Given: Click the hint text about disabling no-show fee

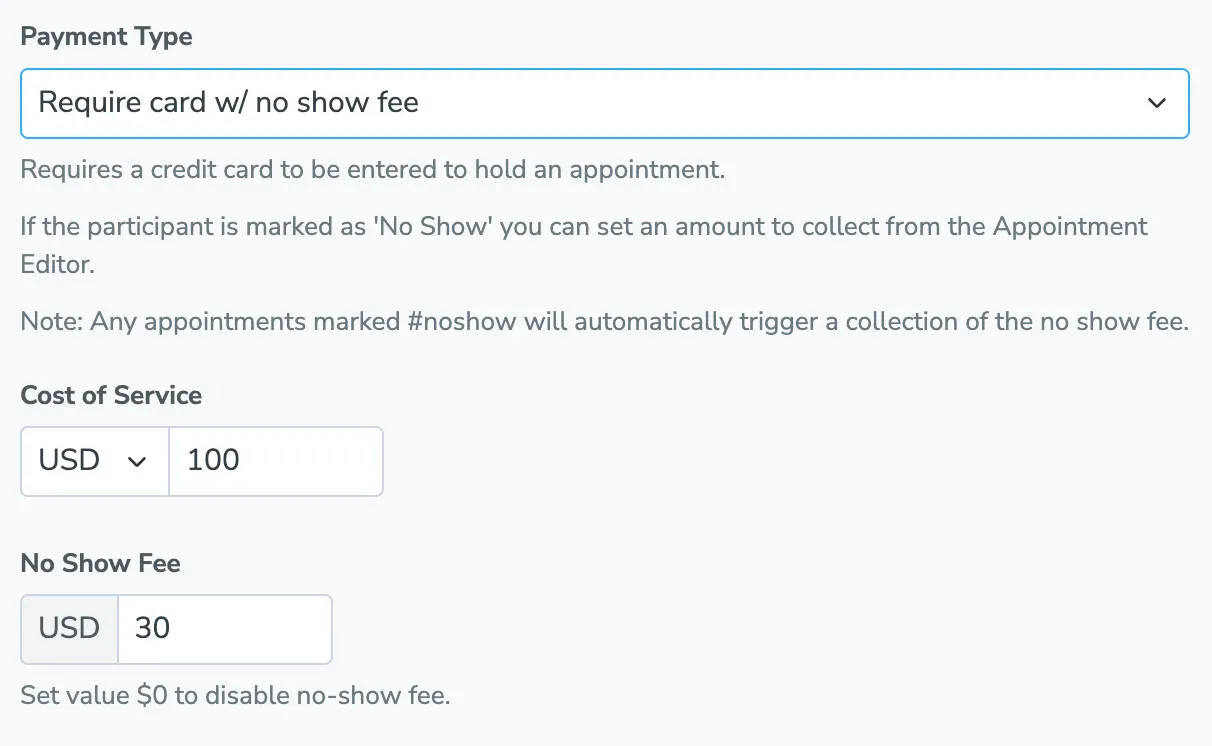Looking at the screenshot, I should (234, 695).
